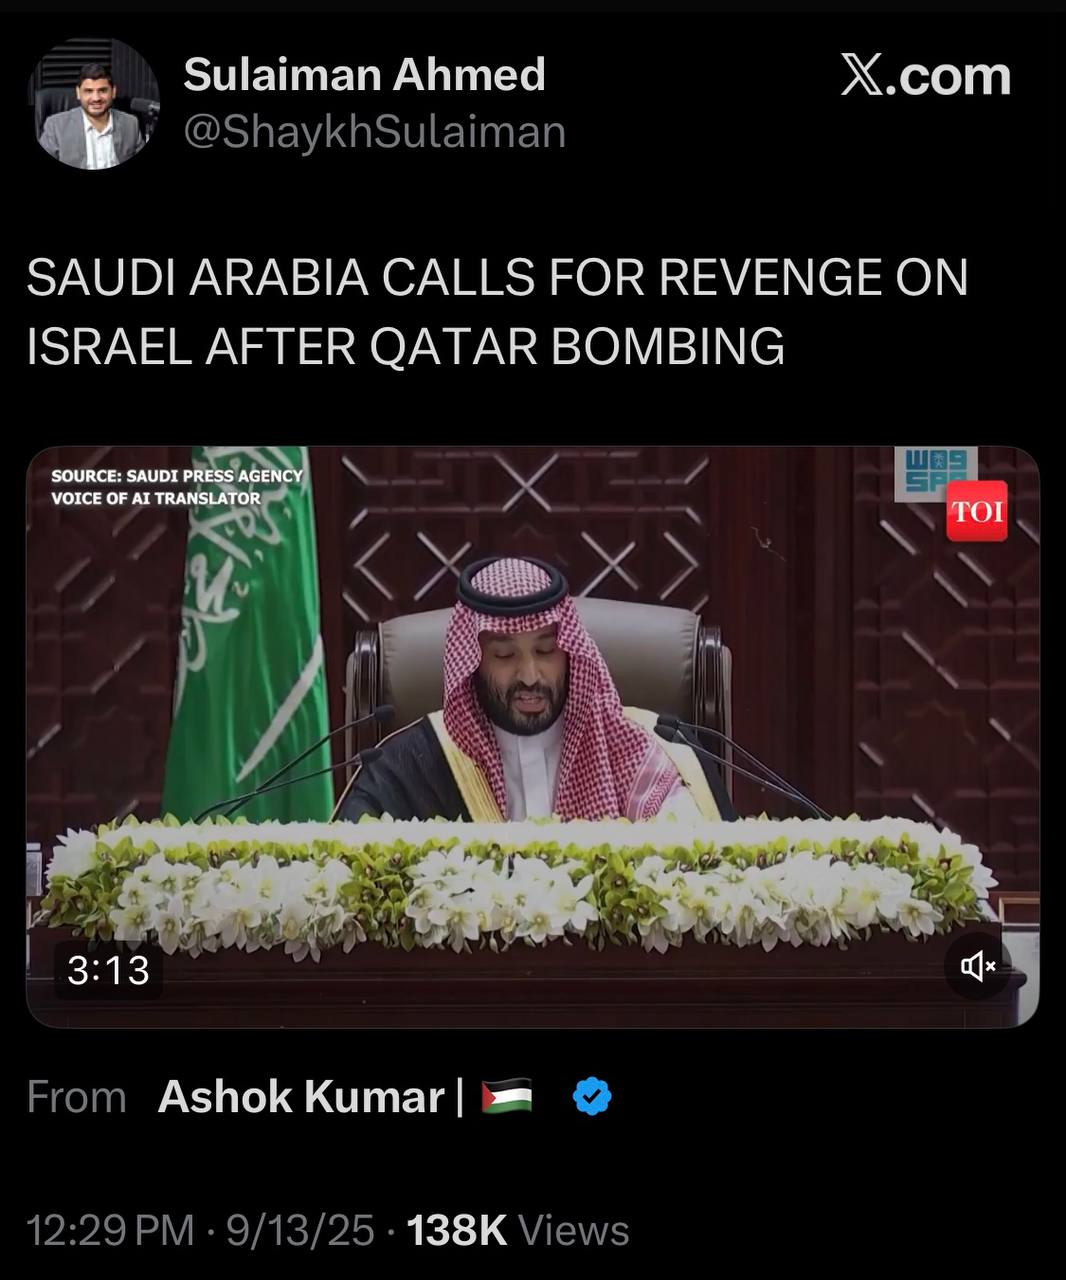Viewport: 1066px width, 1280px height.
Task: Open the 138K Views count
Action: 518,1230
